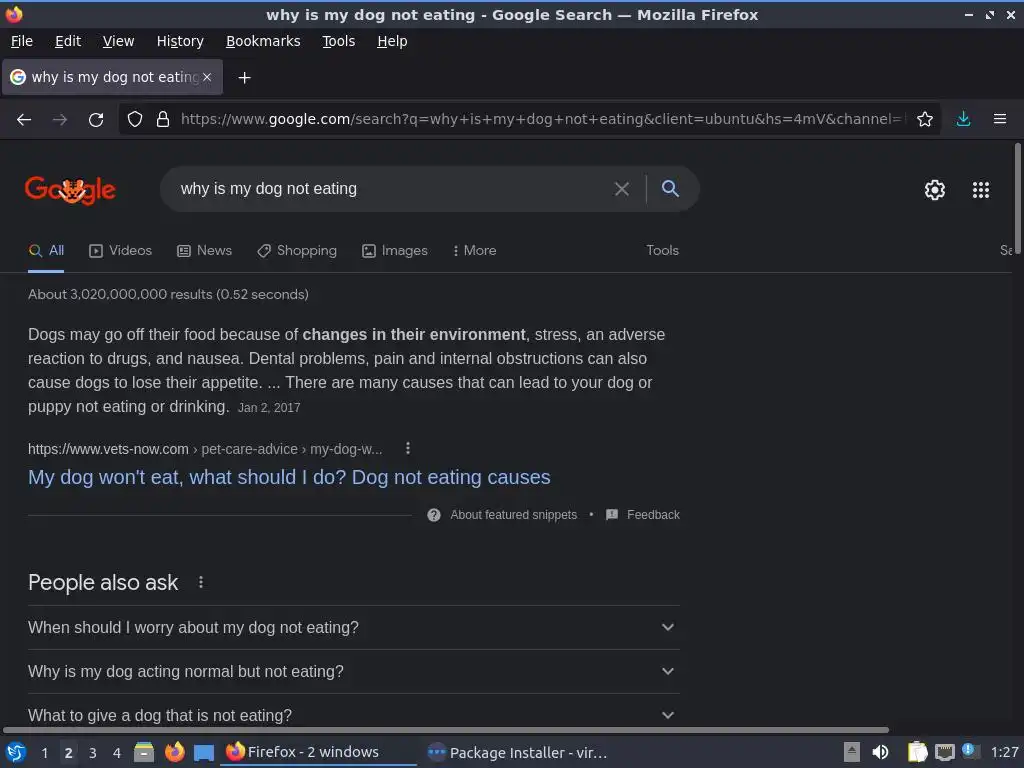Click the eject/removable media tray icon
This screenshot has height=768, width=1024.
[851, 752]
